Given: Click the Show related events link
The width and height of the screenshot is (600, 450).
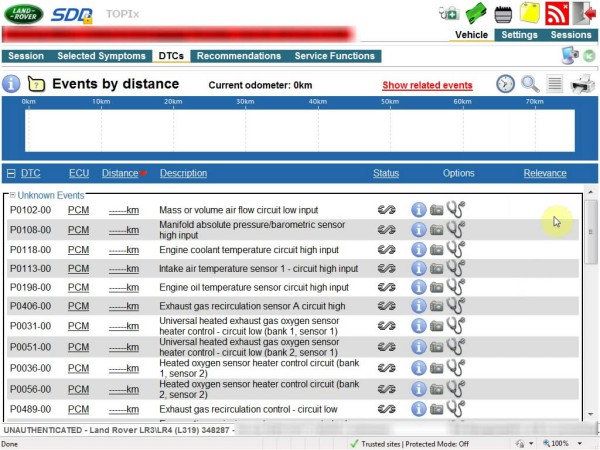Looking at the screenshot, I should click(427, 86).
